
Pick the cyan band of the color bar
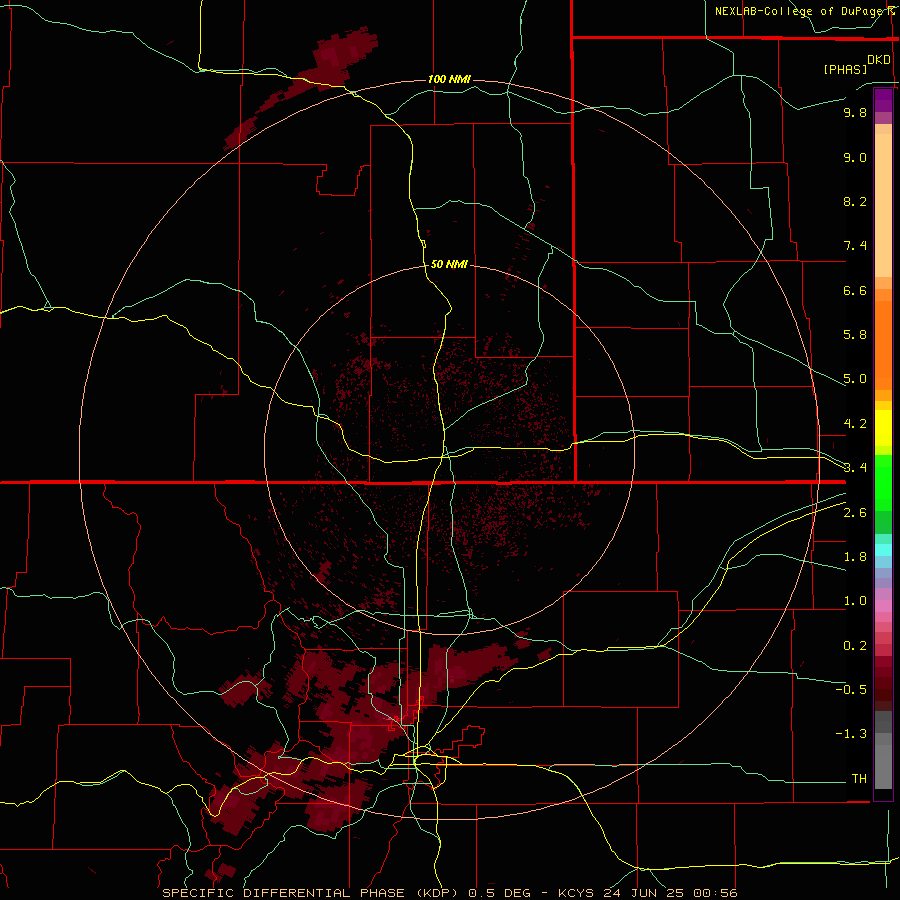[x=883, y=550]
